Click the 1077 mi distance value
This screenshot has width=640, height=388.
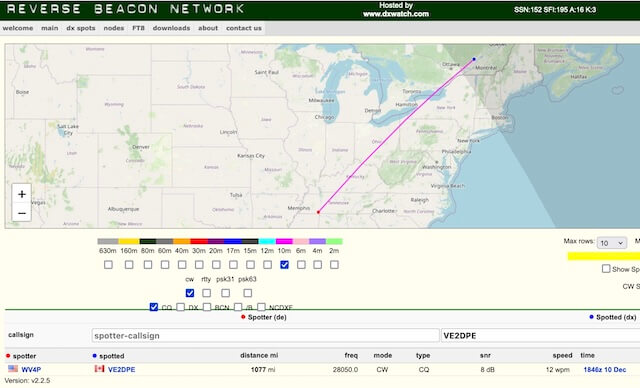(x=263, y=369)
